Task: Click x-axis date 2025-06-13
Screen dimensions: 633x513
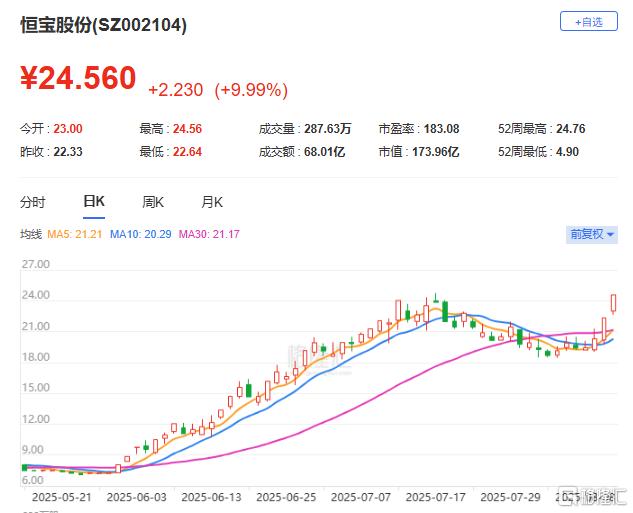Action: point(212,497)
